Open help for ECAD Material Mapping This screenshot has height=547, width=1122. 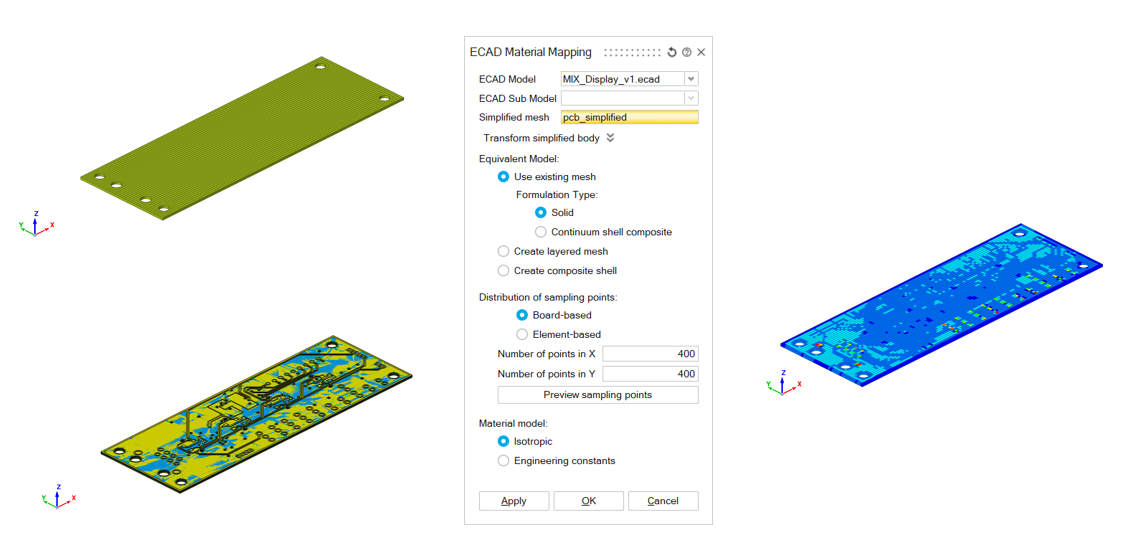click(687, 52)
